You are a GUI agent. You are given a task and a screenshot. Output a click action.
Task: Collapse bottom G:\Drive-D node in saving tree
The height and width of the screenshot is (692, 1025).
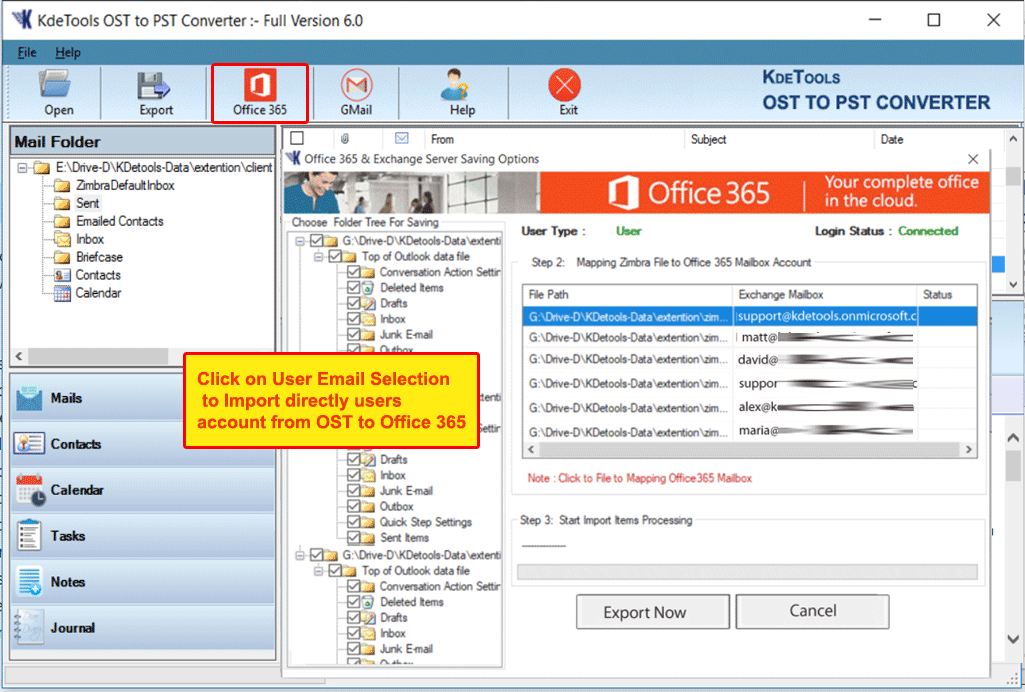pos(300,555)
